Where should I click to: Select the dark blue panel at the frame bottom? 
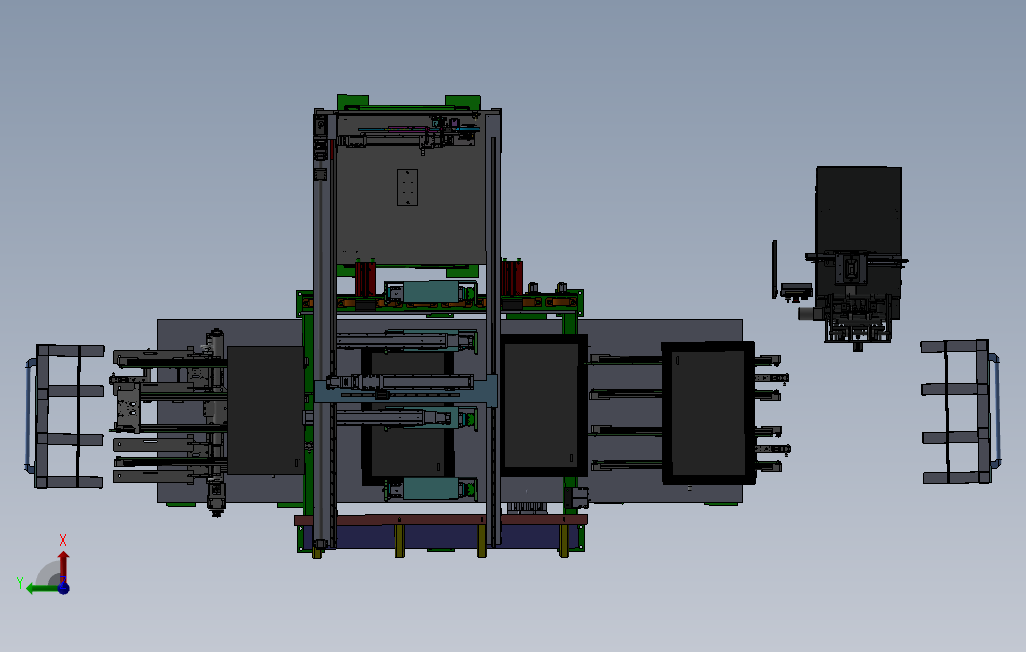tap(440, 537)
